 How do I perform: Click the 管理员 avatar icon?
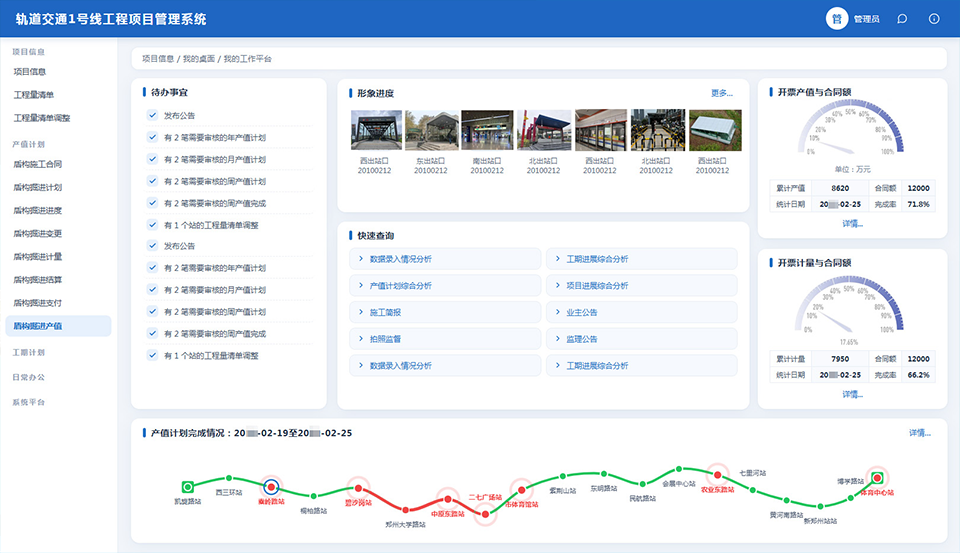[x=836, y=18]
